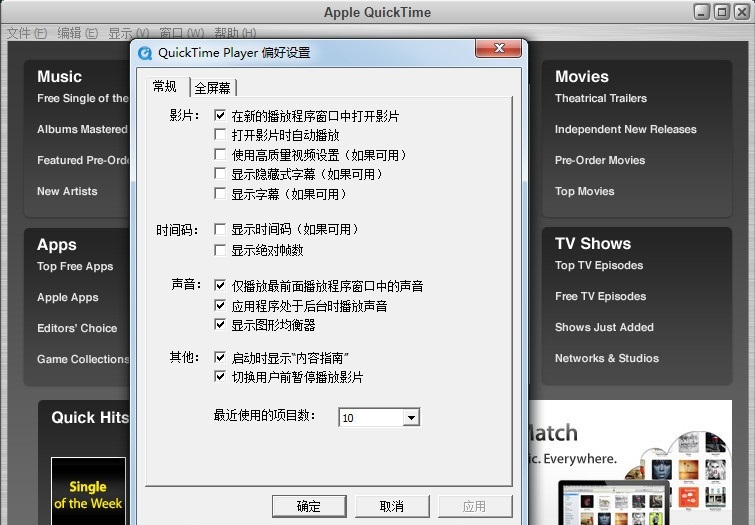
Task: Switch to the 全屏幕 tab
Action: coord(212,88)
